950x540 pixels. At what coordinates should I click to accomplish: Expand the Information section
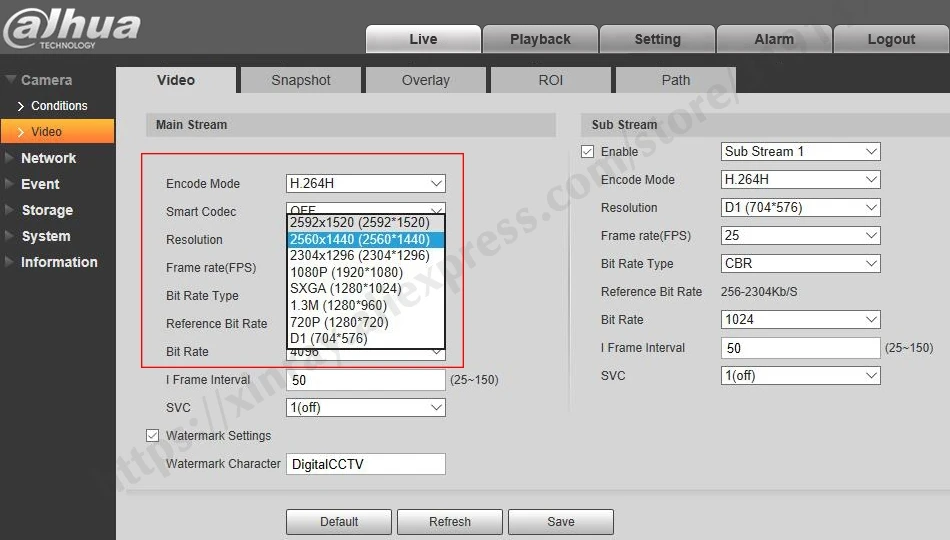pyautogui.click(x=51, y=262)
